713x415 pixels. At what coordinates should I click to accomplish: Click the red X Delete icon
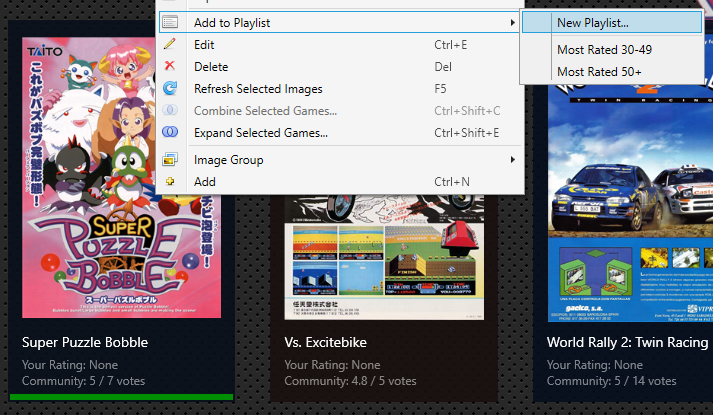coord(170,66)
